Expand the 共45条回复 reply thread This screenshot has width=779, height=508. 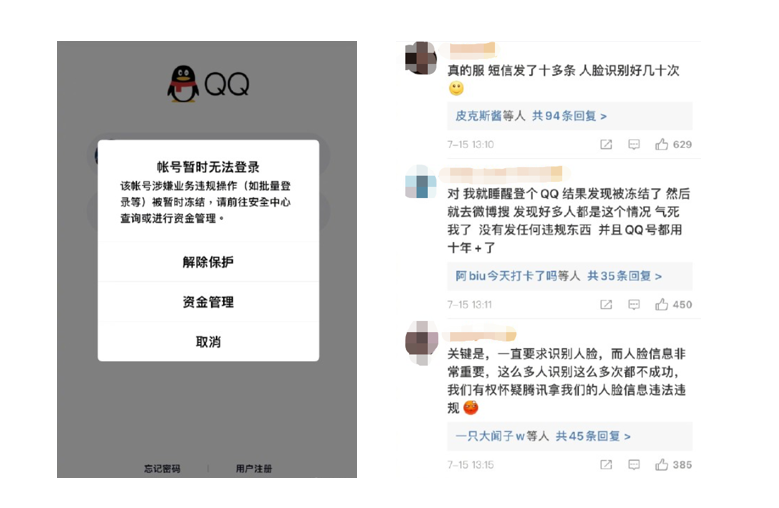[593, 436]
